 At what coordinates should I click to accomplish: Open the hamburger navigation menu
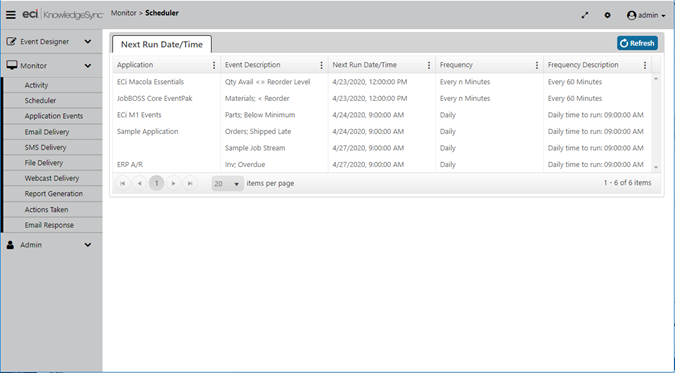coord(11,15)
